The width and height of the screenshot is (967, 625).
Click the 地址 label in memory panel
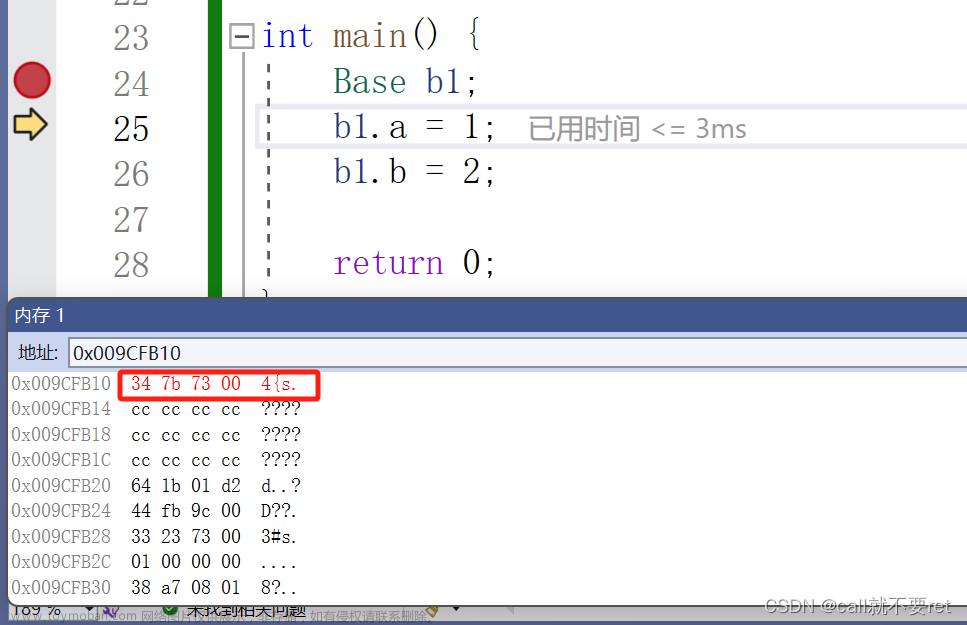[38, 353]
